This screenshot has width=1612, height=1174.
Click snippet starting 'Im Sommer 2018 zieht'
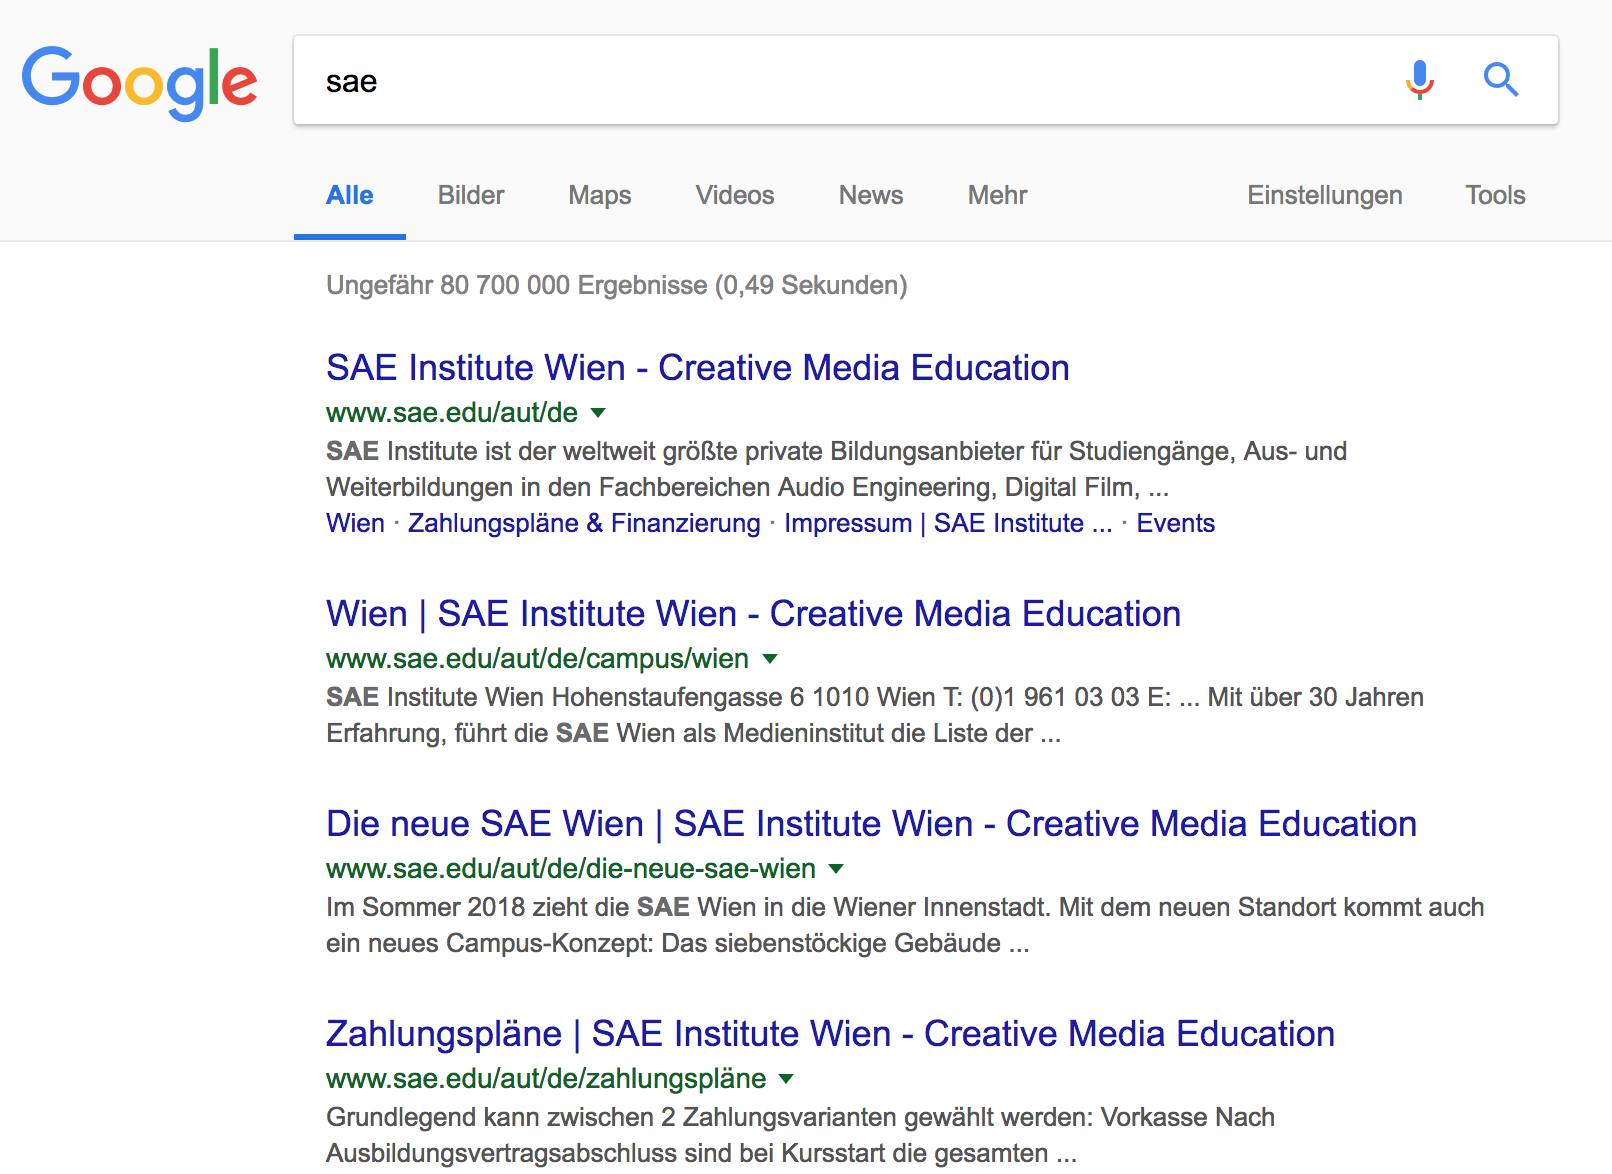(x=905, y=925)
